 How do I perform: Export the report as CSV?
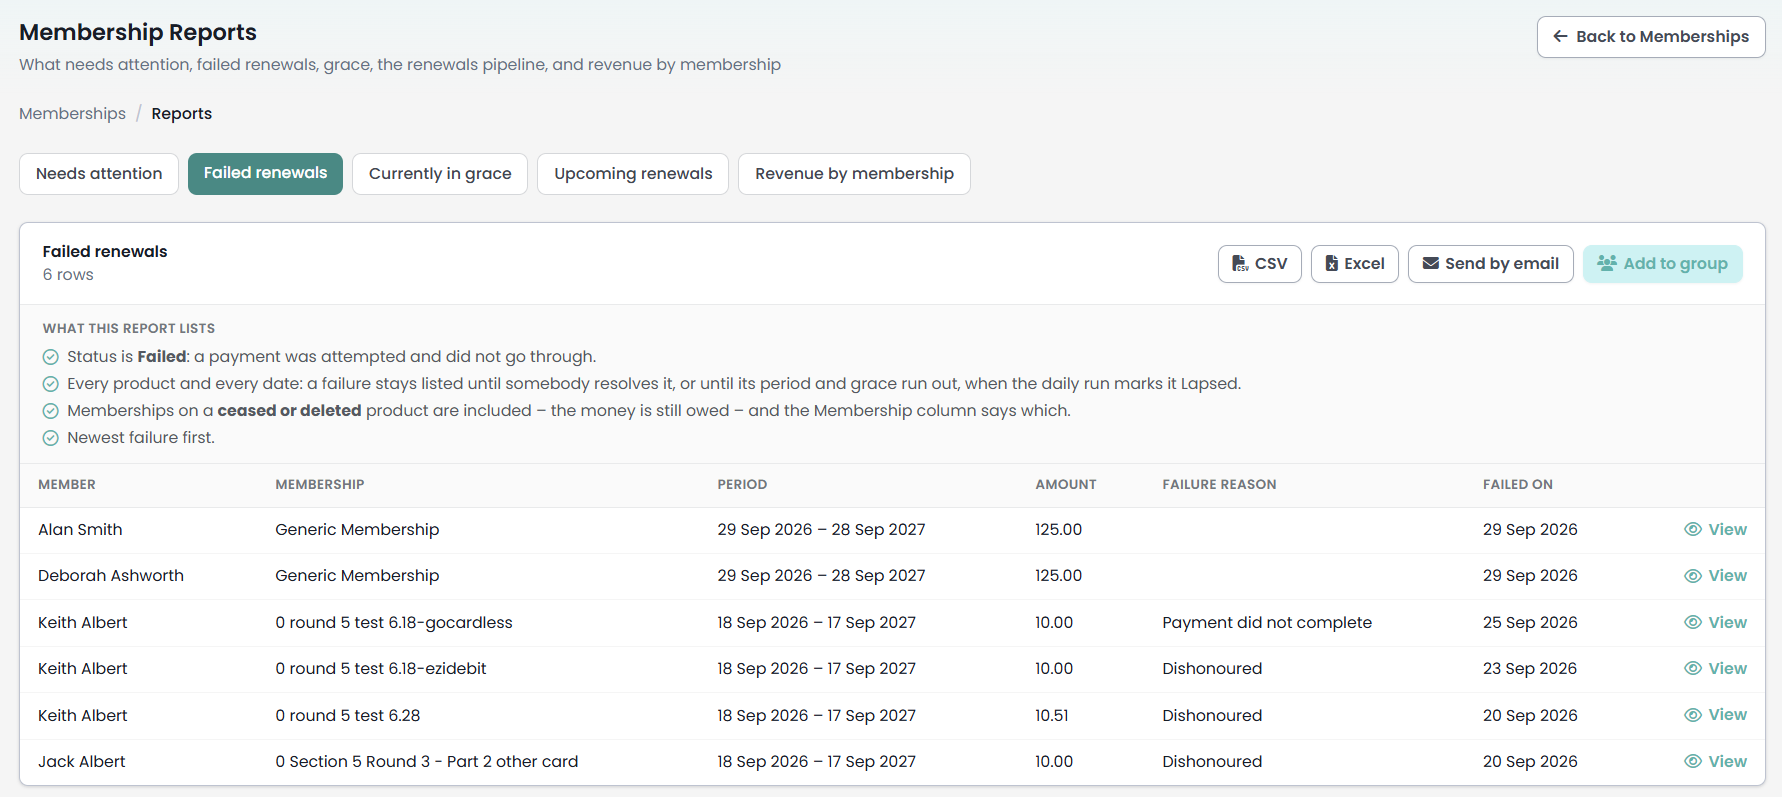pos(1260,264)
